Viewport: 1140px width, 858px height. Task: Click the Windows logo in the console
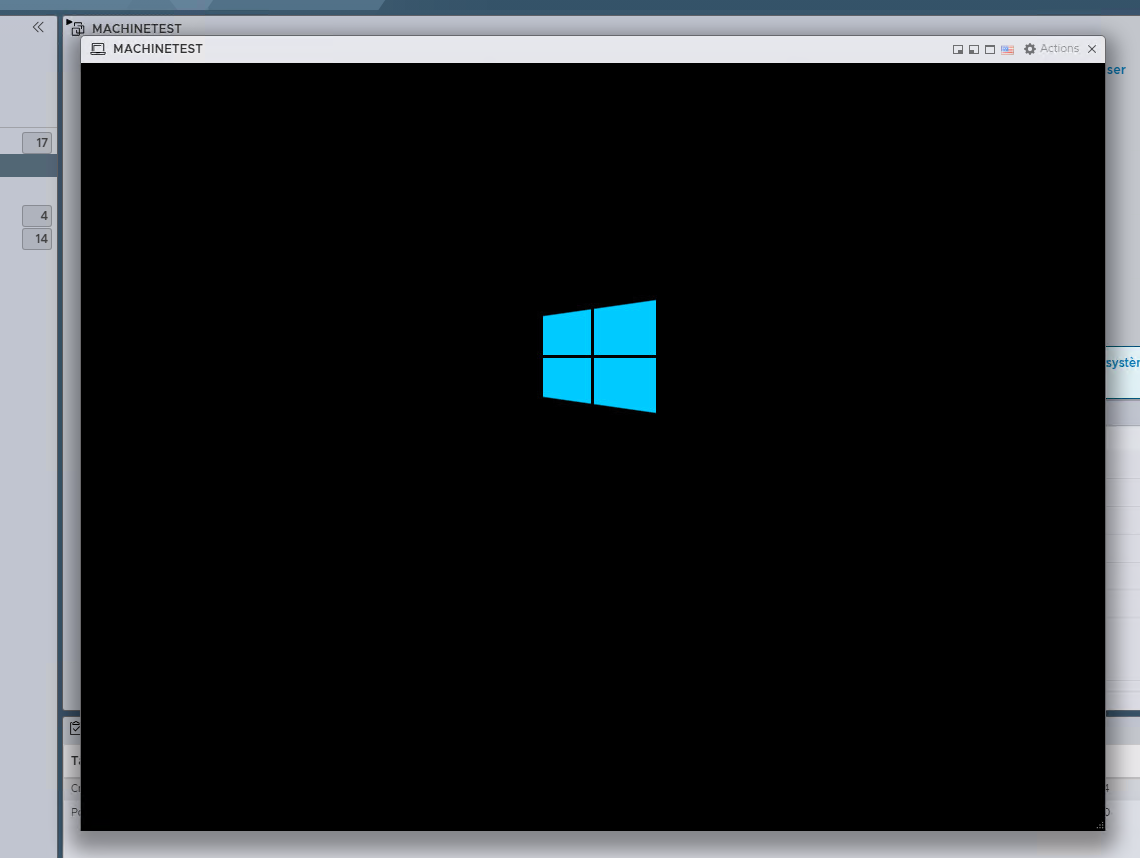pos(599,356)
